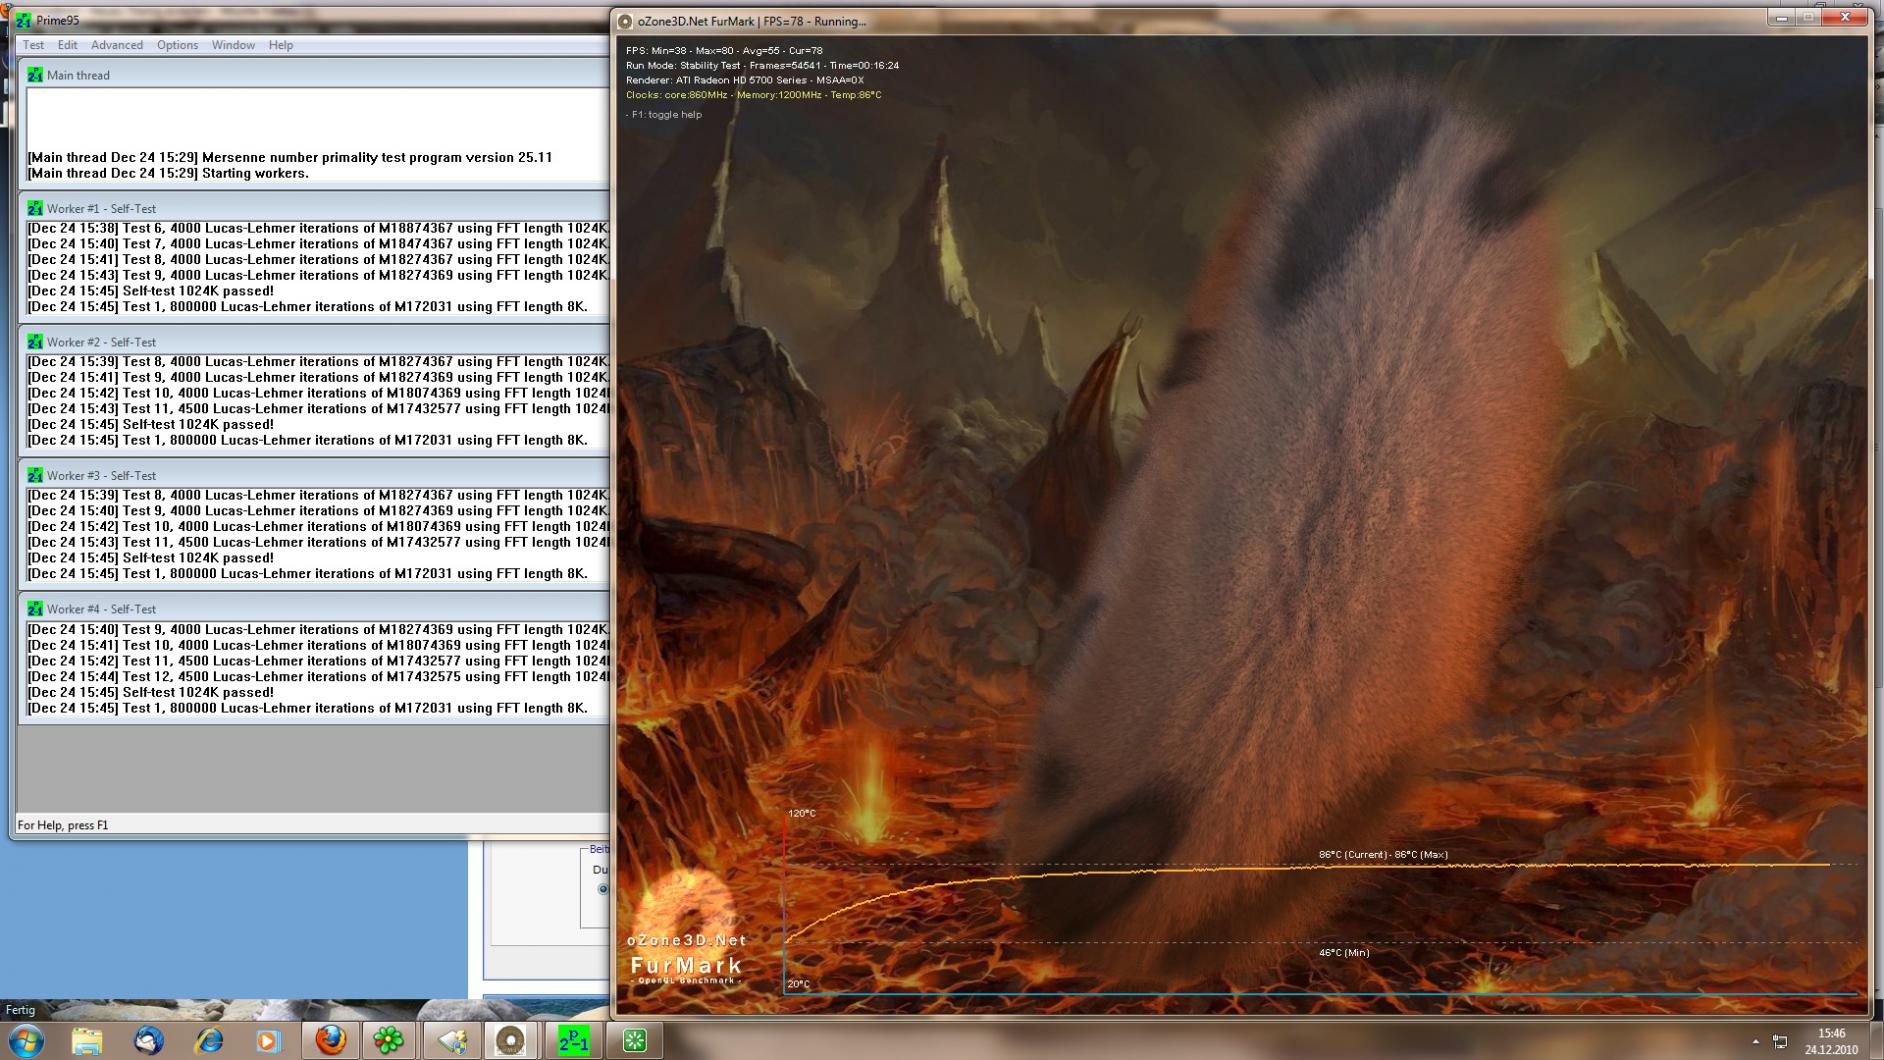This screenshot has height=1060, width=1884.
Task: Click Worker #1 'Self-test 1024K passed!' line
Action: (x=150, y=291)
